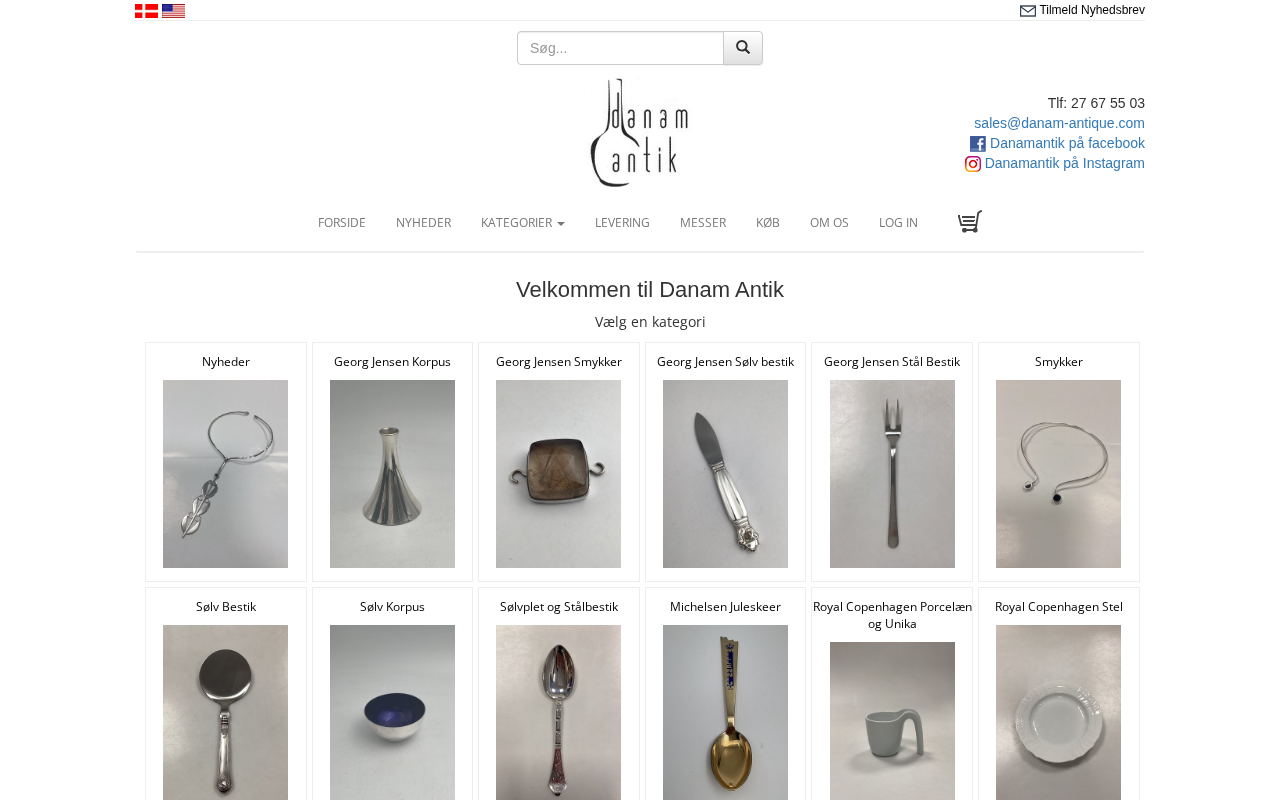This screenshot has height=800, width=1280.
Task: Click the Facebook icon
Action: click(978, 144)
